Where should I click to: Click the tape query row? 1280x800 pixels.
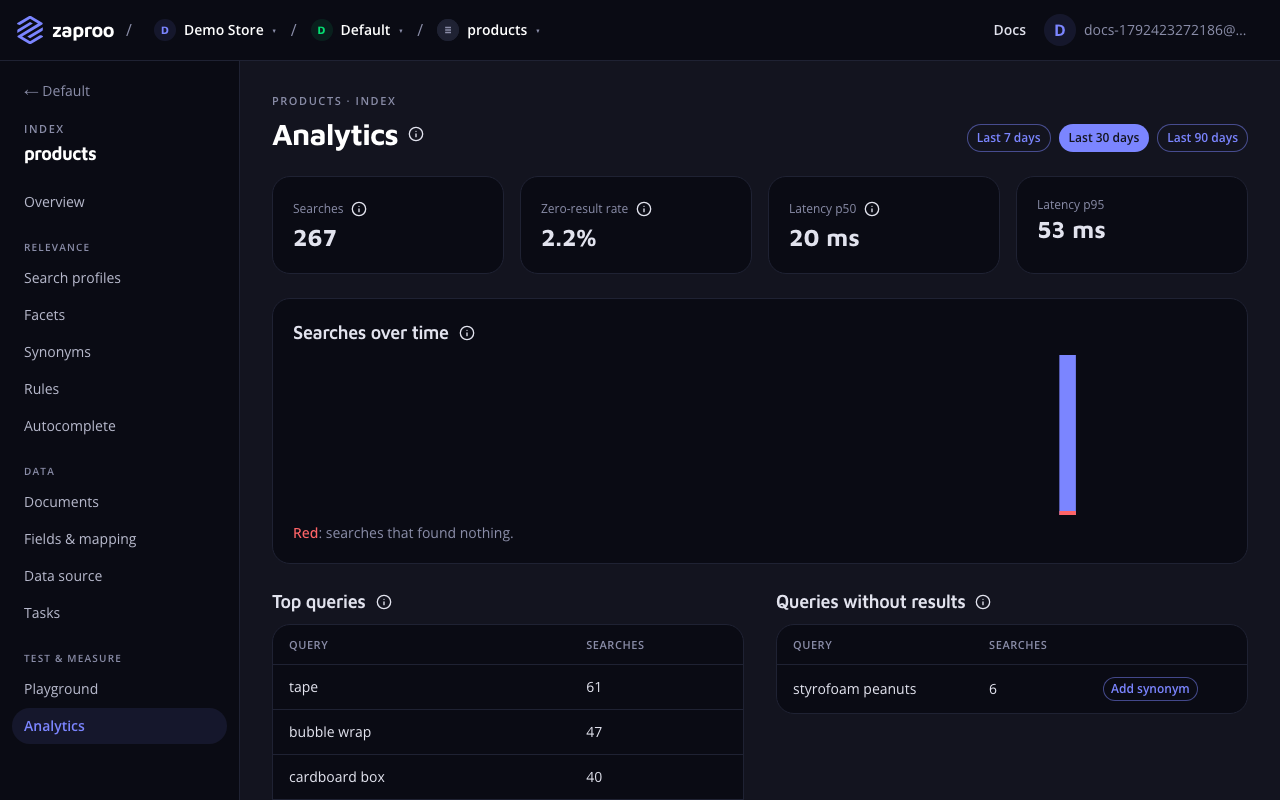508,687
